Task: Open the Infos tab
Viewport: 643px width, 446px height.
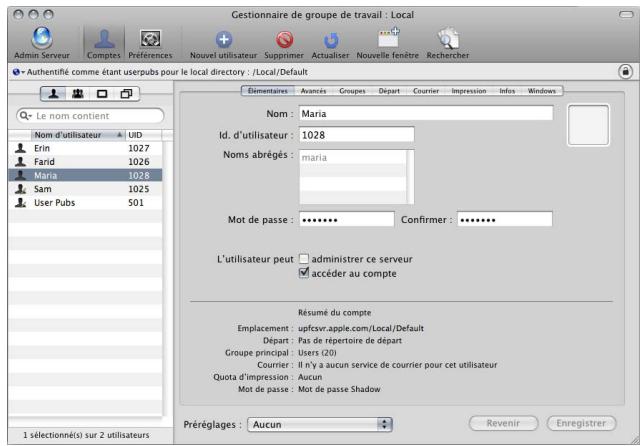Action: [x=507, y=91]
